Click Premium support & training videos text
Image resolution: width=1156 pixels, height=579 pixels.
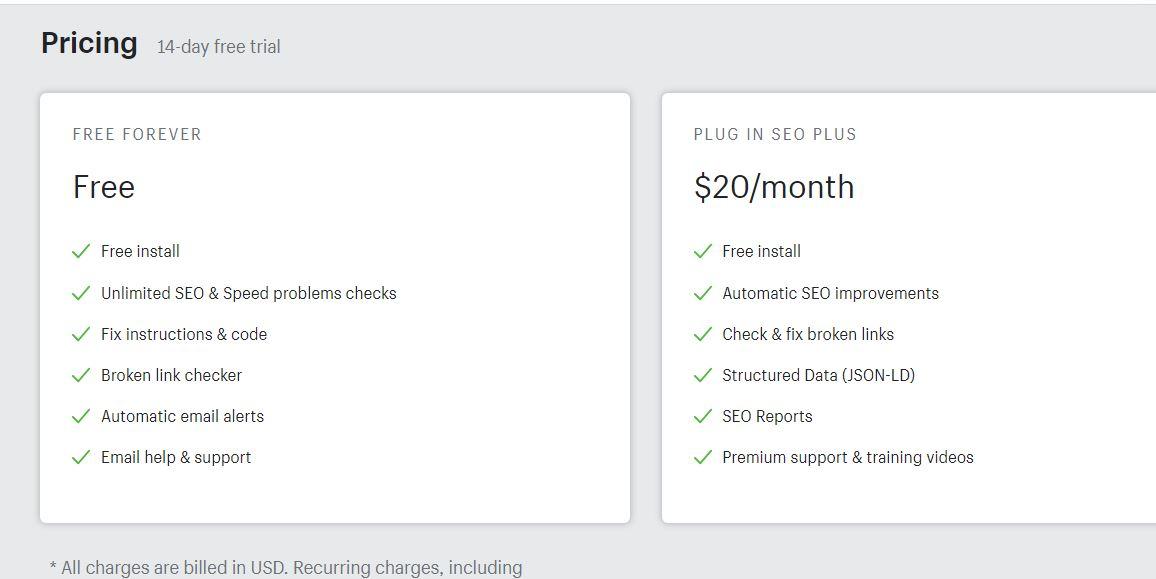[848, 457]
